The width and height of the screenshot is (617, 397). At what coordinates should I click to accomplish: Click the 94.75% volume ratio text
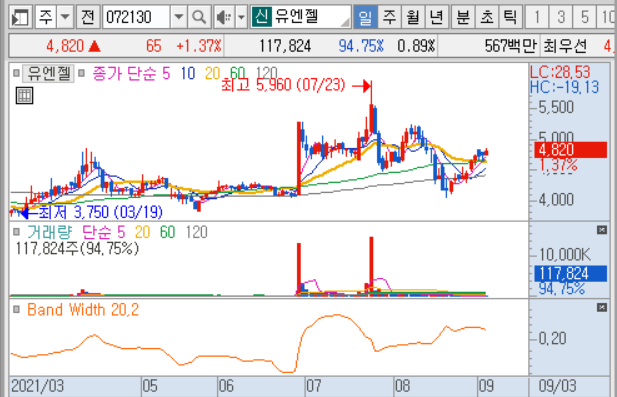[x=361, y=46]
